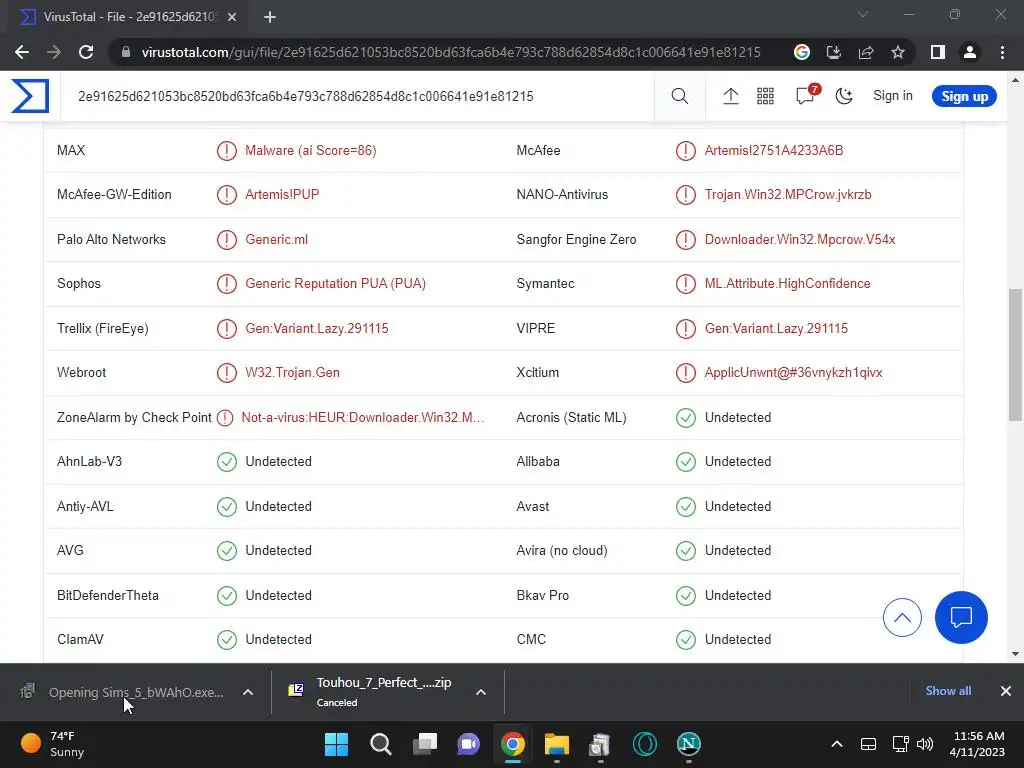Click the Artemis!2751A4233A6B detection text
The image size is (1024, 768).
[773, 150]
